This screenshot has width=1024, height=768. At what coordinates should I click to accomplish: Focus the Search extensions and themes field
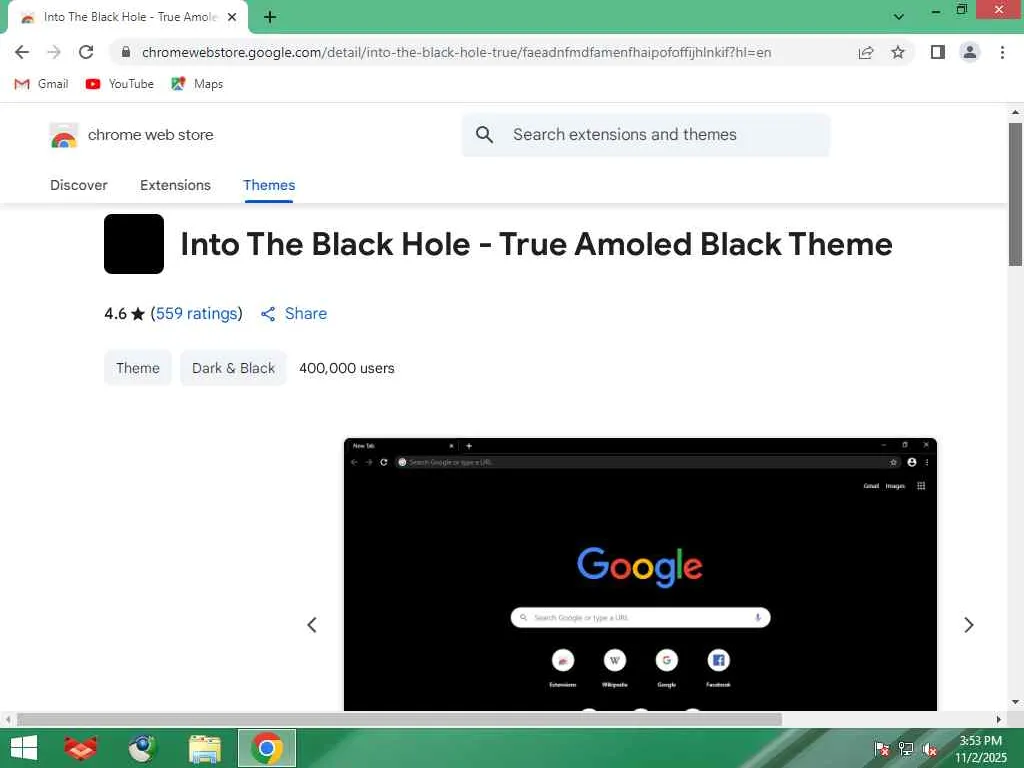click(x=646, y=135)
